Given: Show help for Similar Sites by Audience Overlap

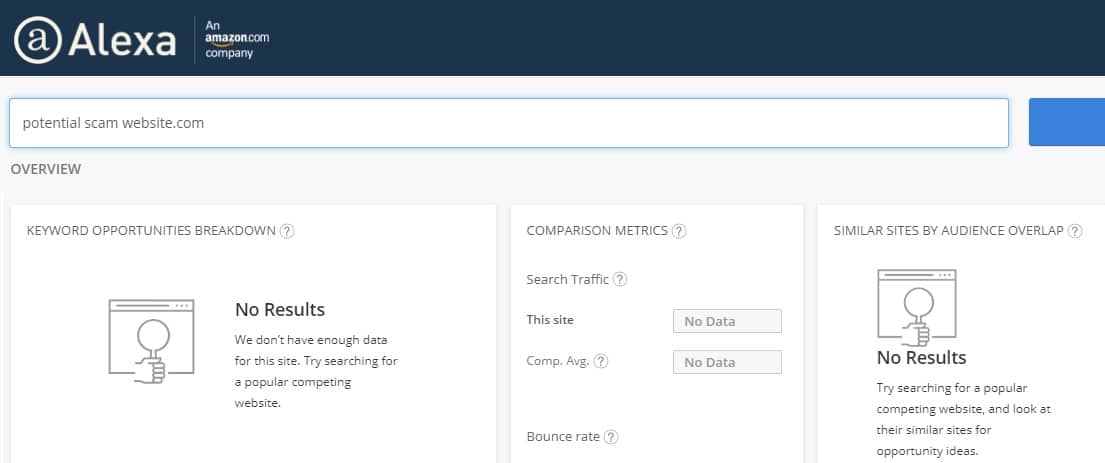Looking at the screenshot, I should pos(1075,231).
